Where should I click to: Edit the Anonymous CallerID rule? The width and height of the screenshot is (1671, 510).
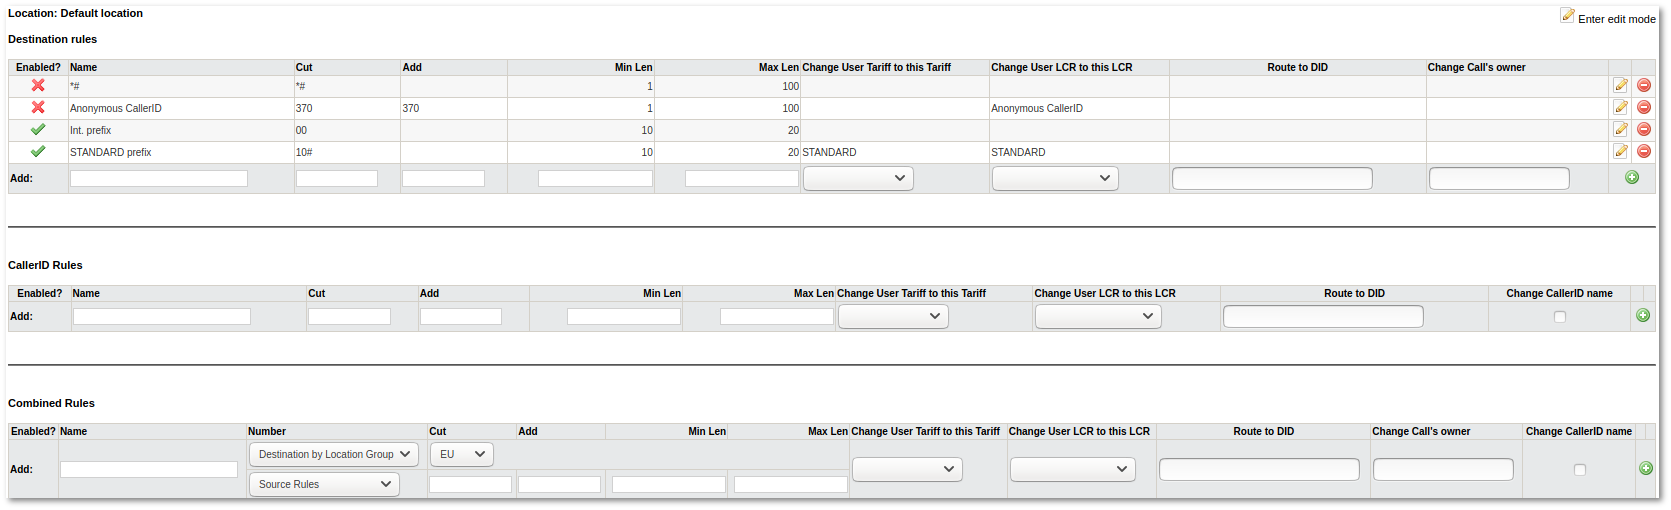(1620, 108)
